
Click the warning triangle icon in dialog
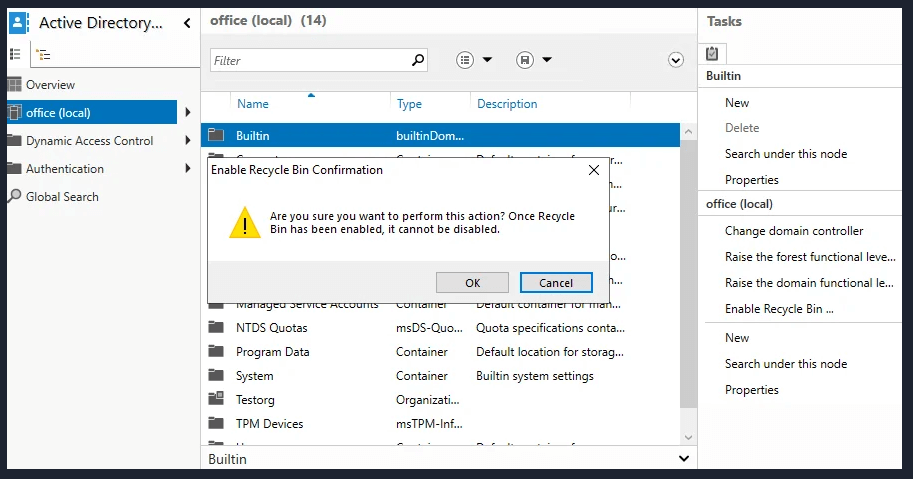click(245, 222)
